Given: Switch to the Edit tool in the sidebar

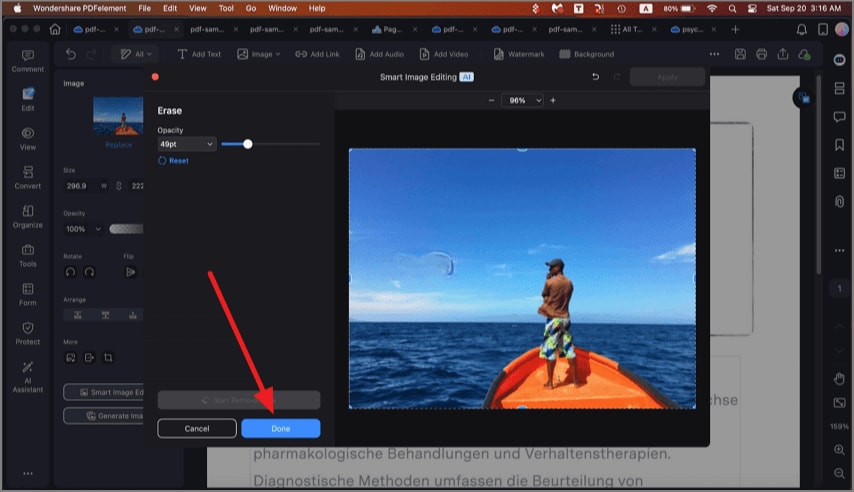Looking at the screenshot, I should (x=28, y=100).
